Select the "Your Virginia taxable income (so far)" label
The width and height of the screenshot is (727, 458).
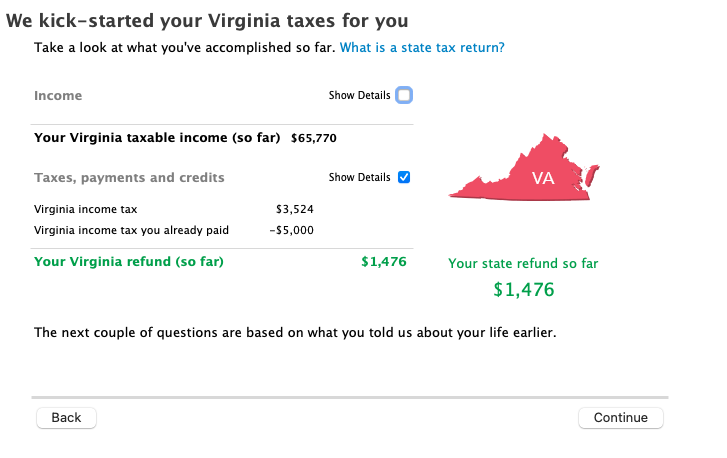[x=157, y=138]
